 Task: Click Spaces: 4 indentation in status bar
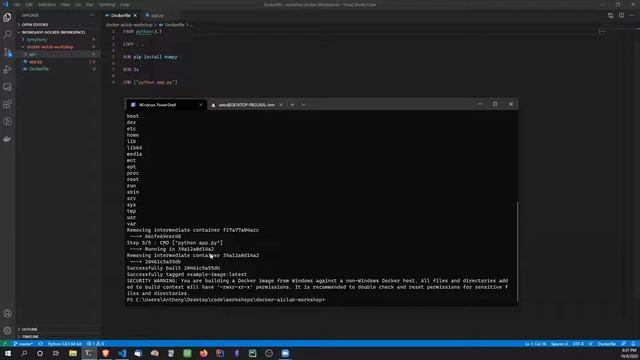[559, 344]
